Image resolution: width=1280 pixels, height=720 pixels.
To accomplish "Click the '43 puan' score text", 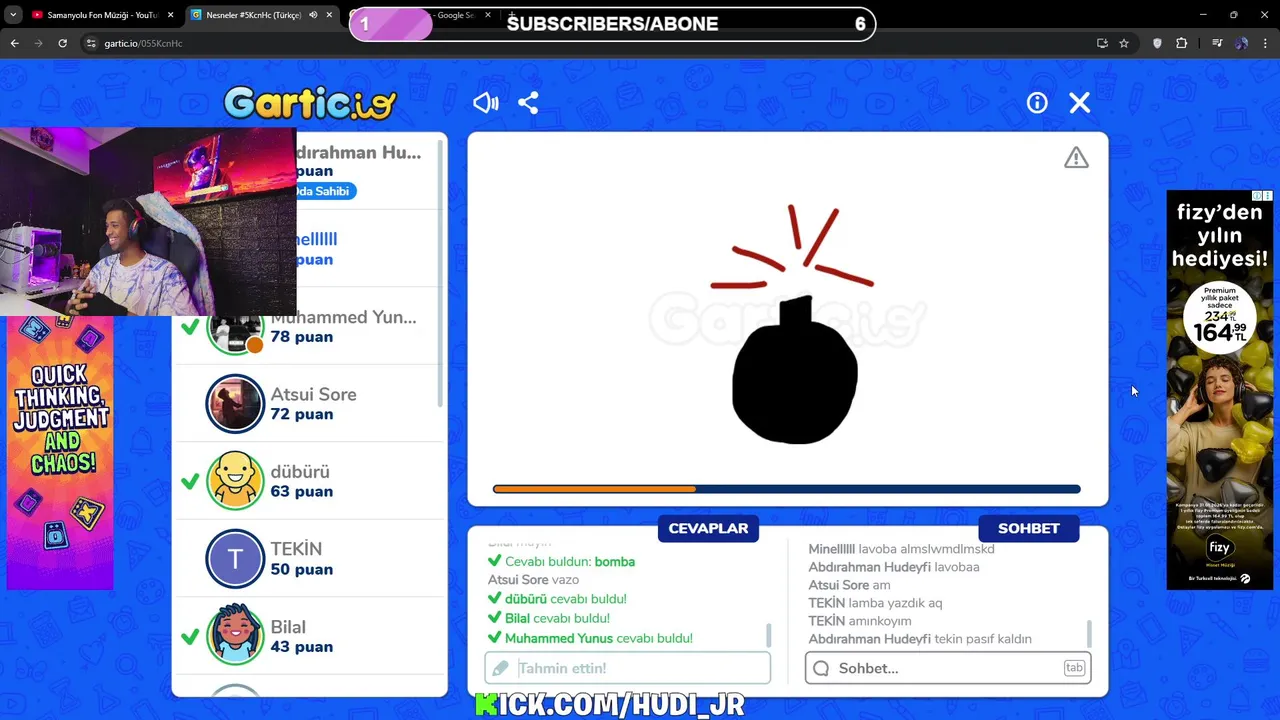I will (x=301, y=646).
